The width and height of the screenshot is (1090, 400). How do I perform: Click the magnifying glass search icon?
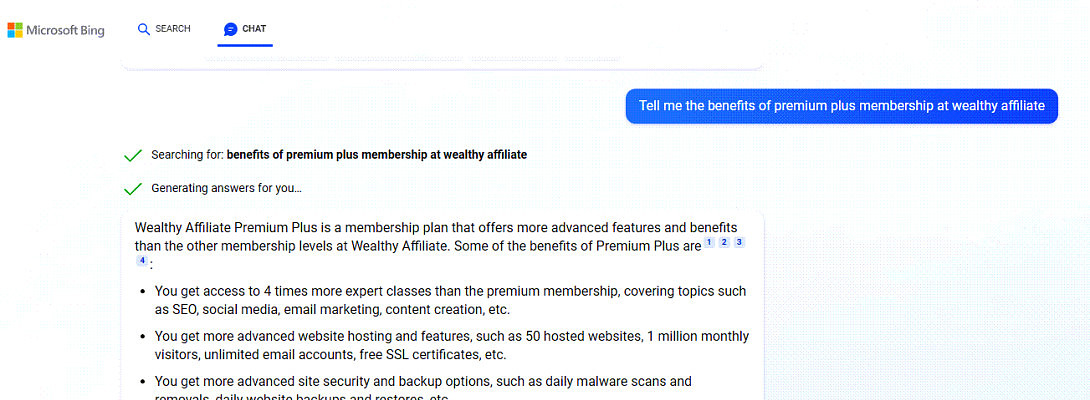144,30
